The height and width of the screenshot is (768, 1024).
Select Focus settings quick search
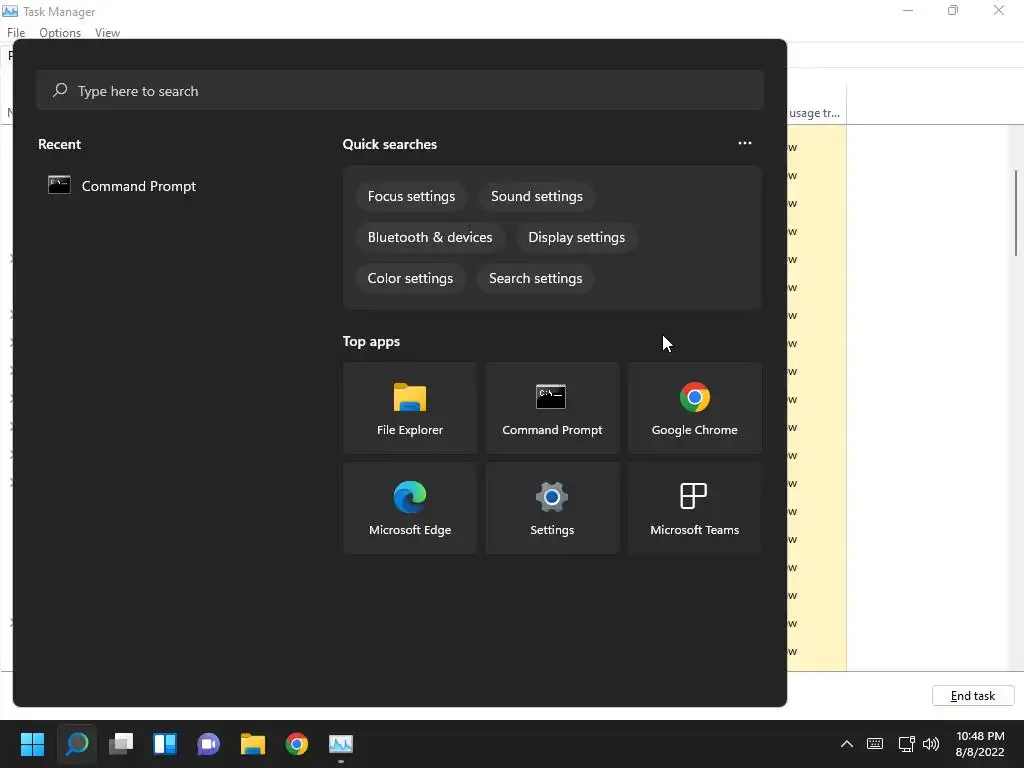[x=411, y=197]
